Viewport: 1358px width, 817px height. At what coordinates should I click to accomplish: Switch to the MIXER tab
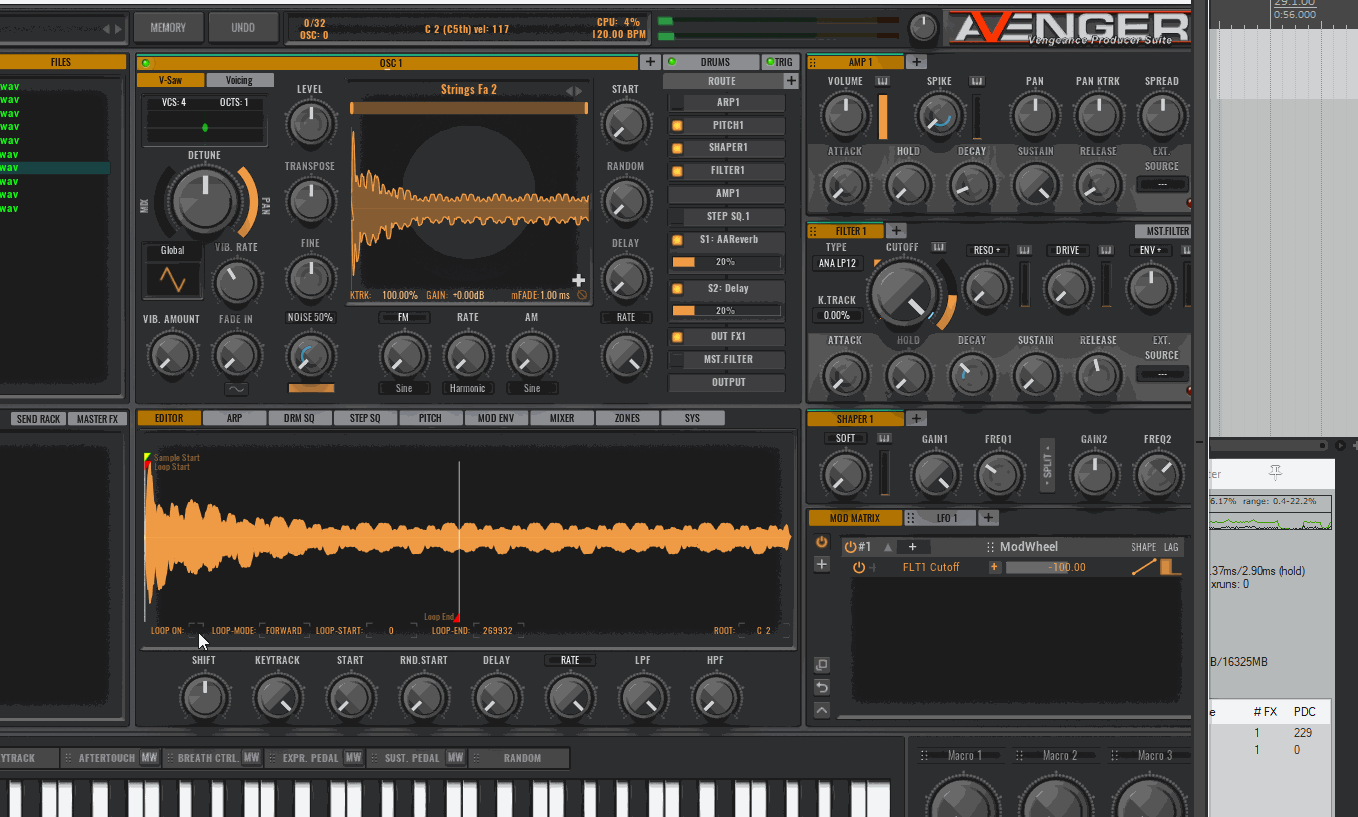click(x=562, y=418)
